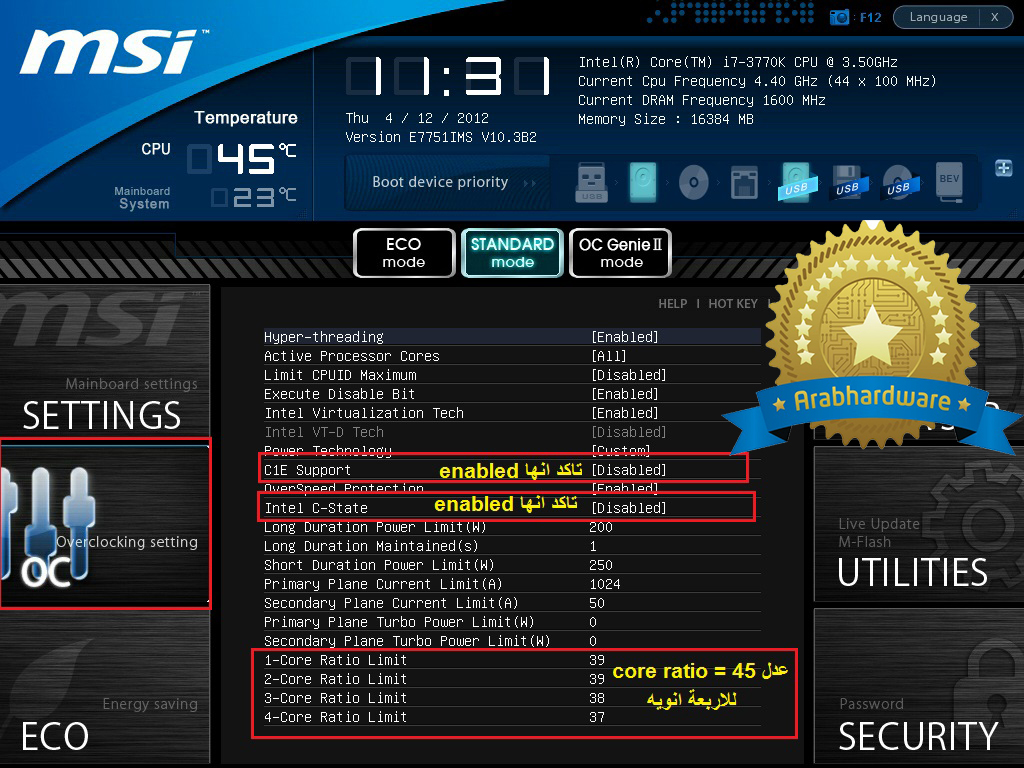Viewport: 1024px width, 768px height.
Task: Open the OC overclocking sliders icon
Action: (49, 526)
